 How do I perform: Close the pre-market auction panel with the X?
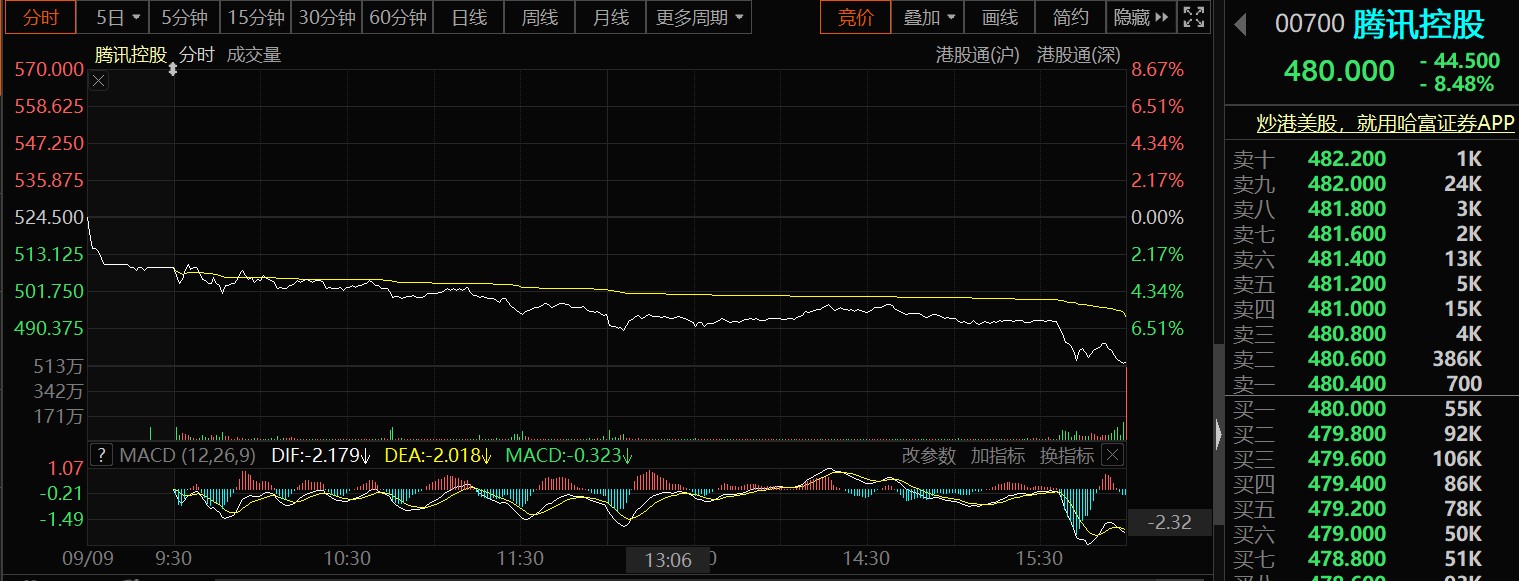click(99, 82)
